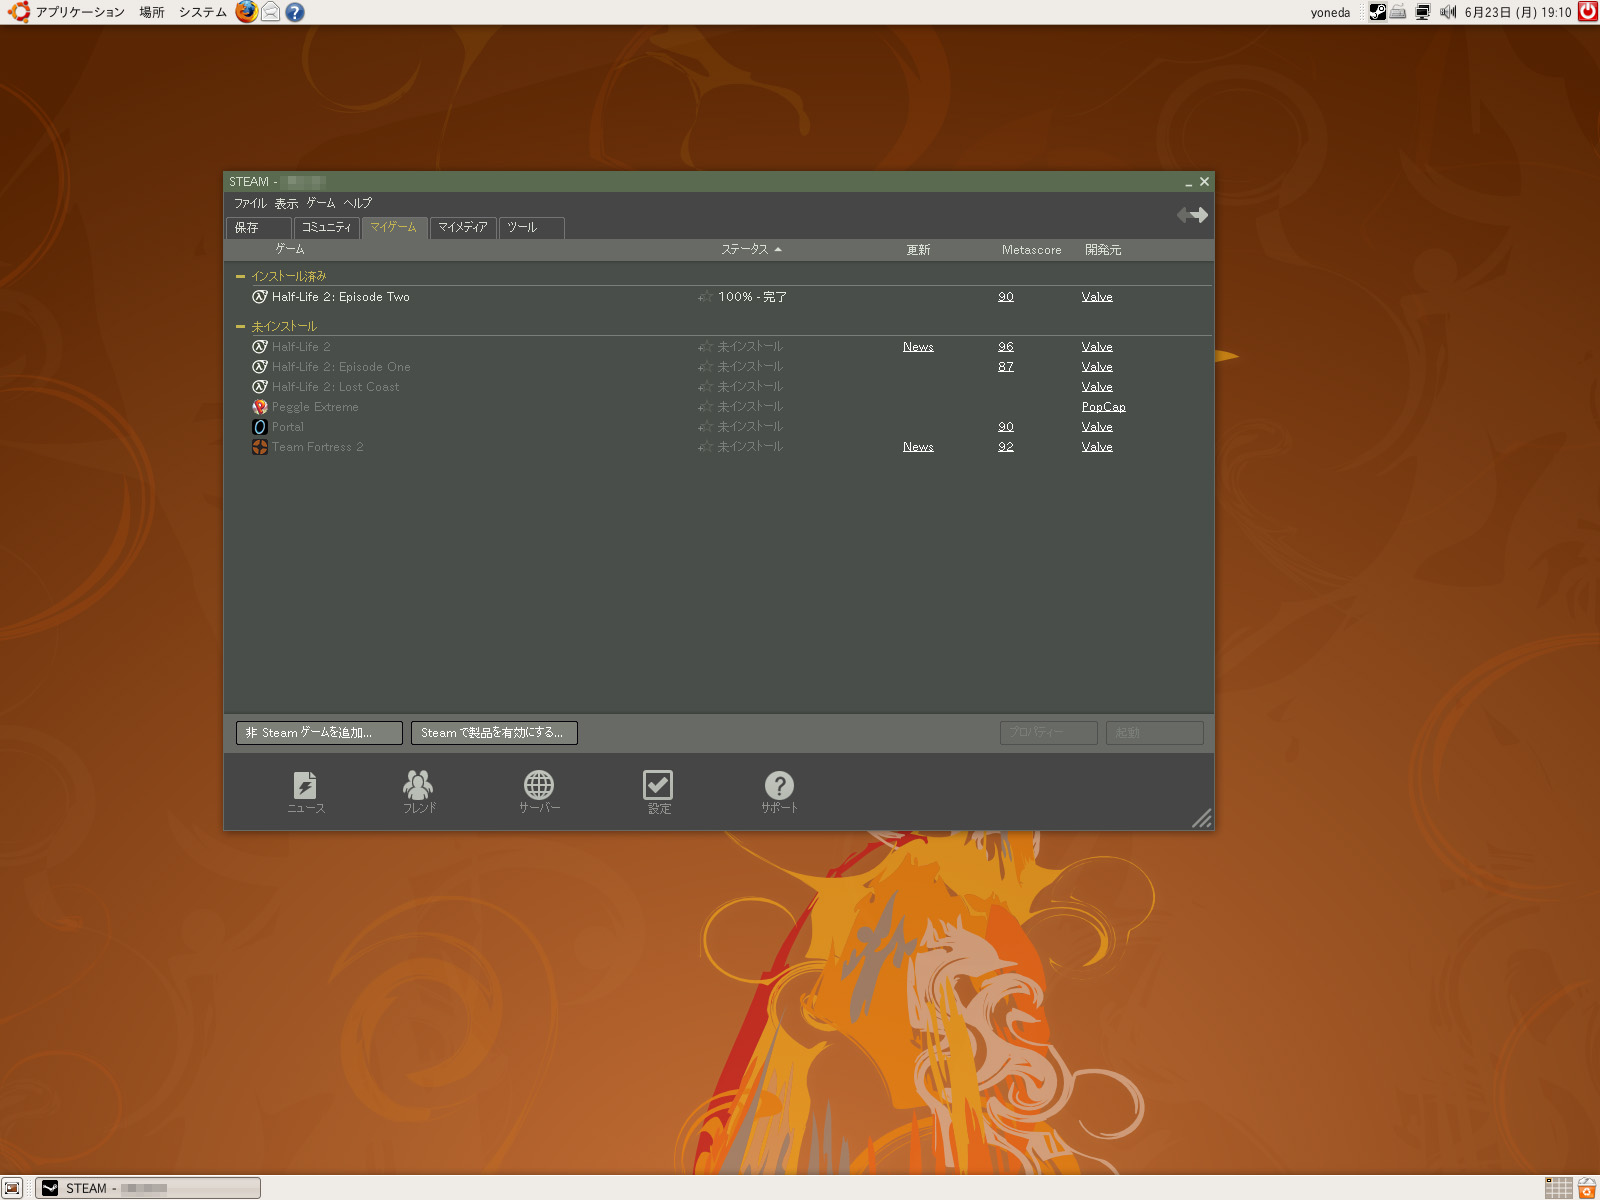Image resolution: width=1600 pixels, height=1200 pixels.
Task: Open the News link for Team Fortress 2
Action: click(918, 447)
